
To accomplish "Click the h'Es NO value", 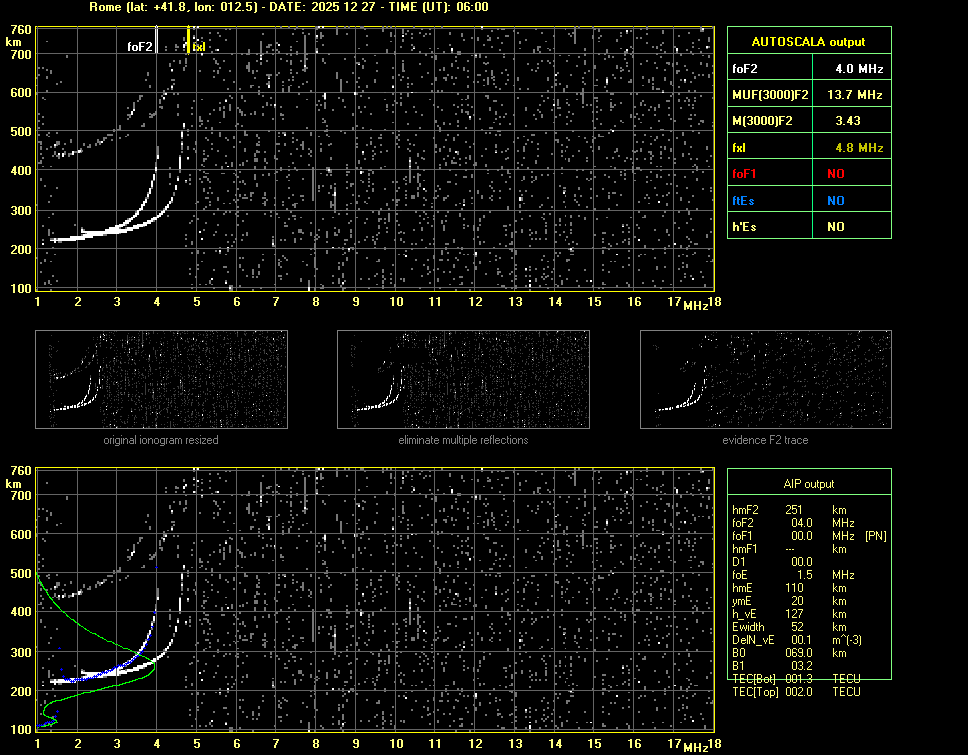I will click(836, 227).
